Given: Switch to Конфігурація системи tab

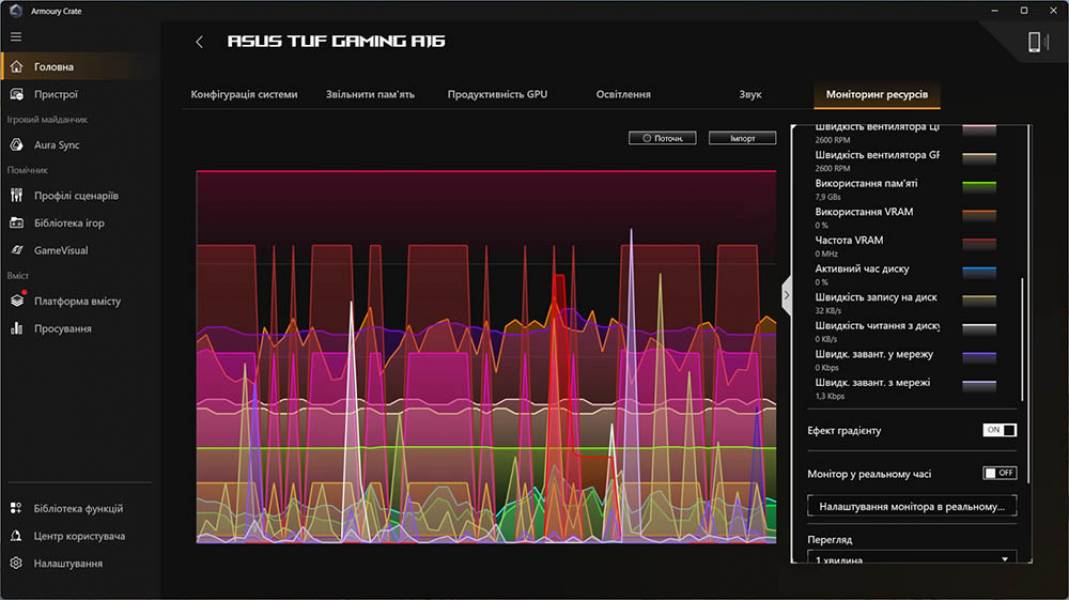Looking at the screenshot, I should point(244,94).
